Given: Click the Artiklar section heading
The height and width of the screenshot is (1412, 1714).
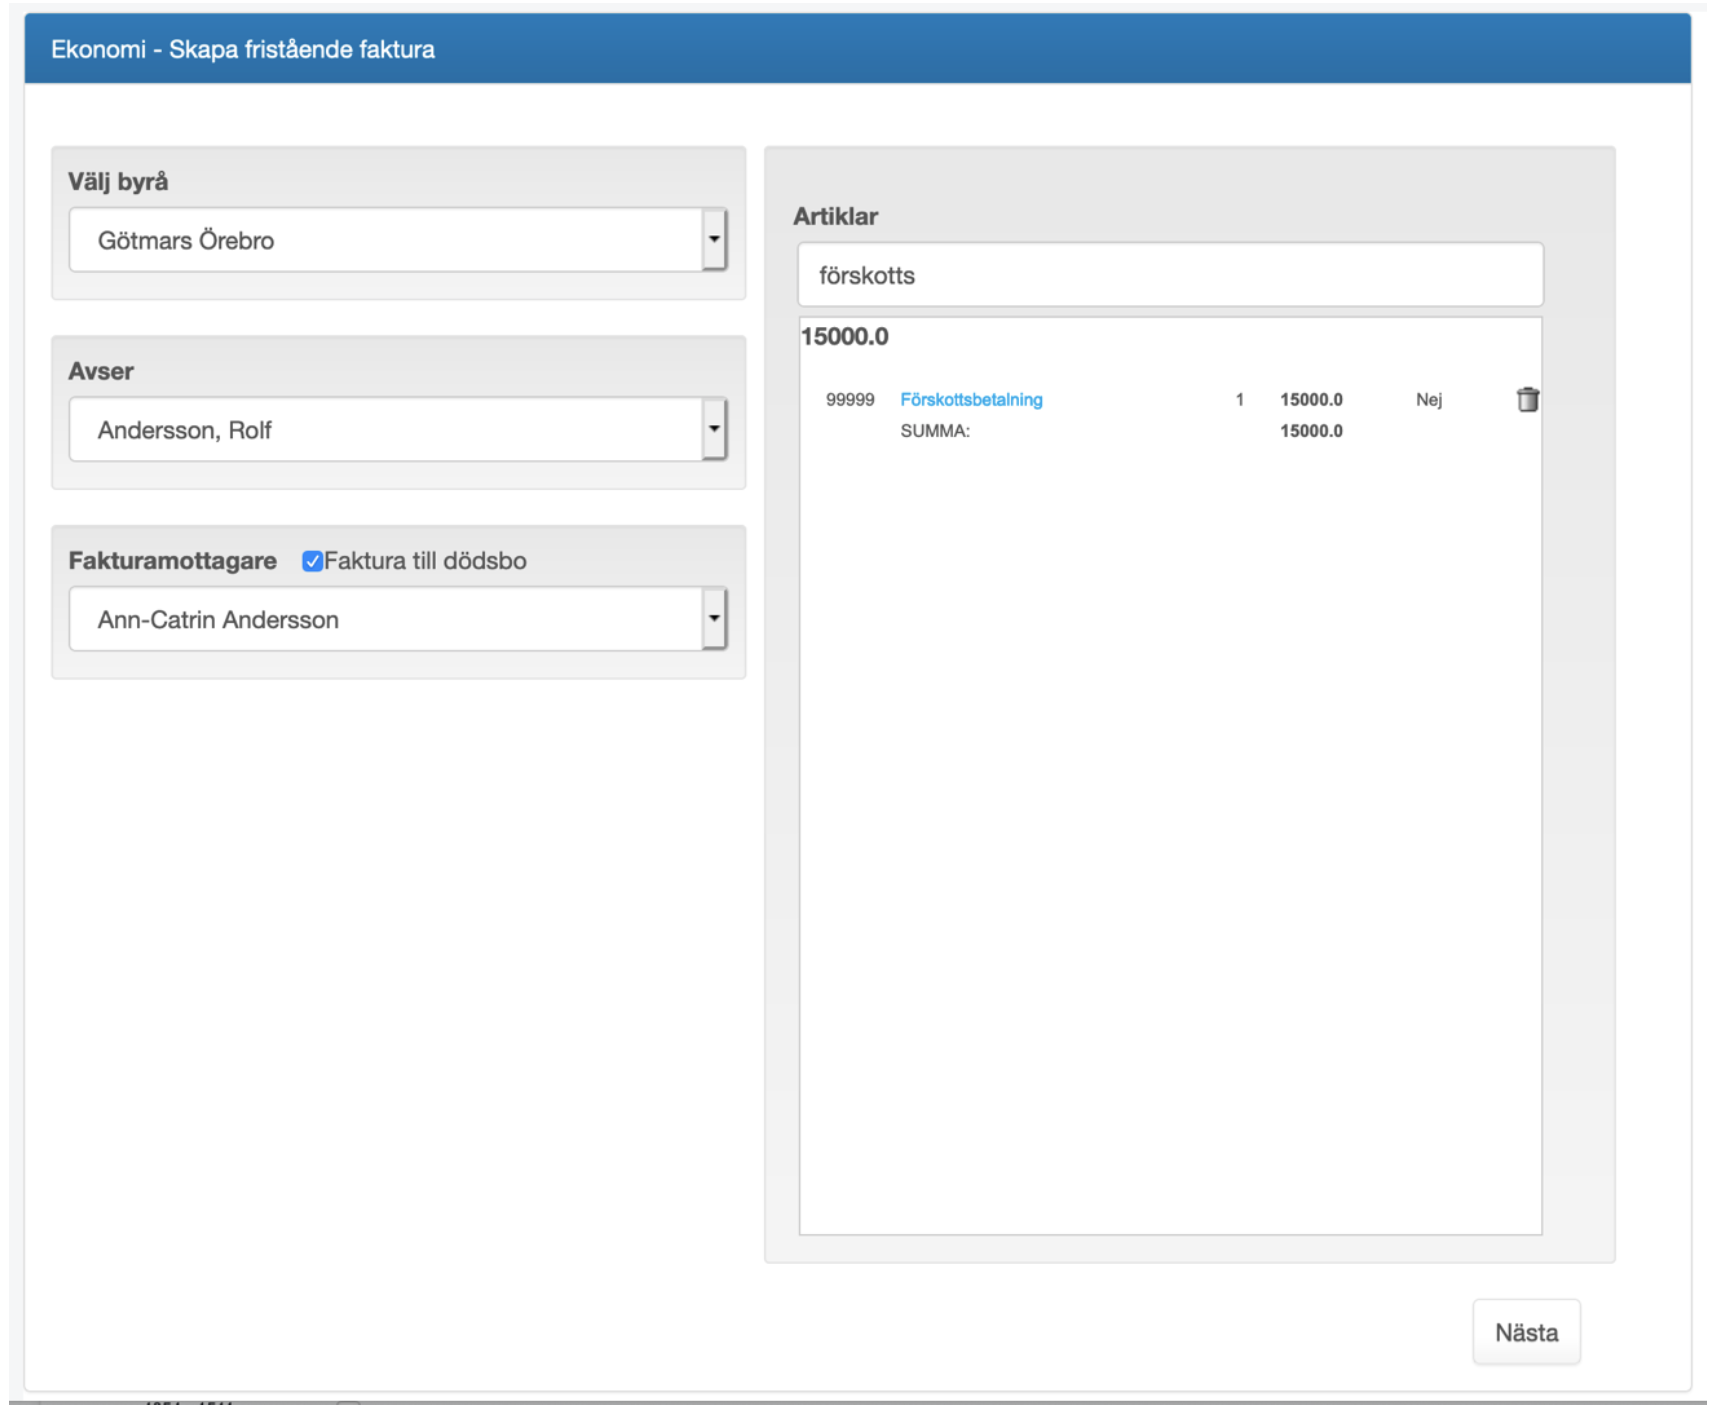Looking at the screenshot, I should pyautogui.click(x=835, y=217).
